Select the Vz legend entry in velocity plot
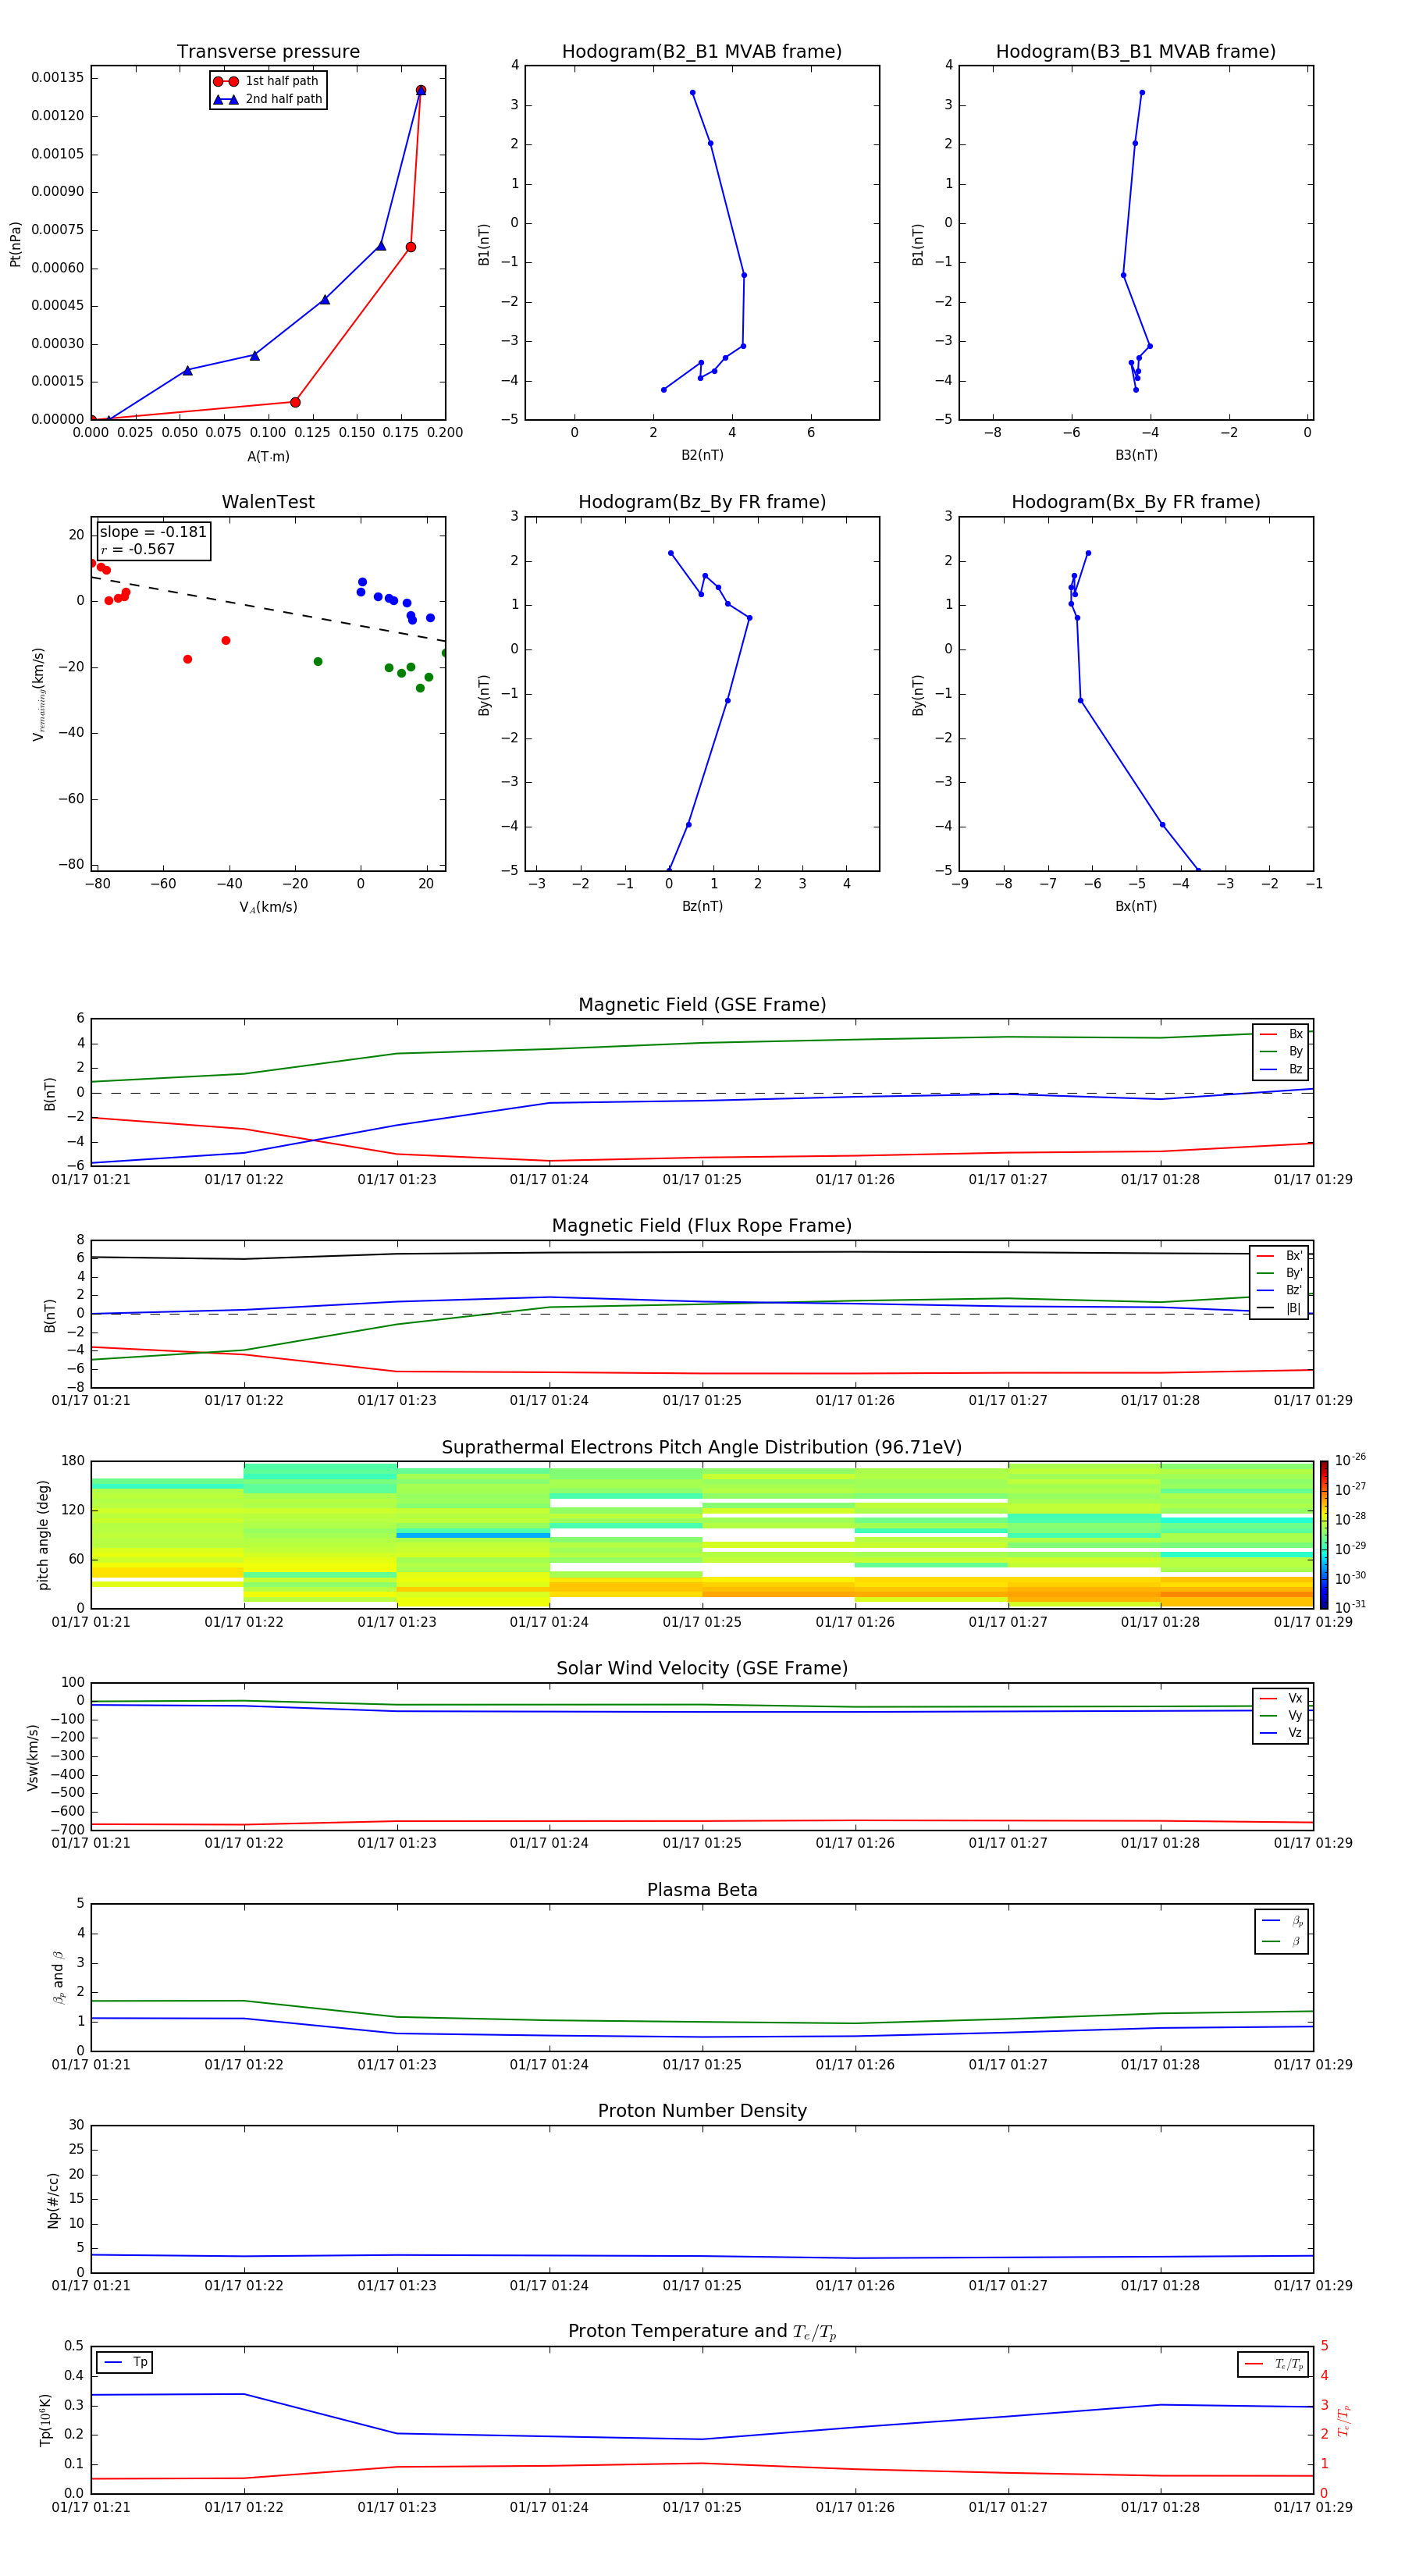1405x2576 pixels. (1281, 1733)
